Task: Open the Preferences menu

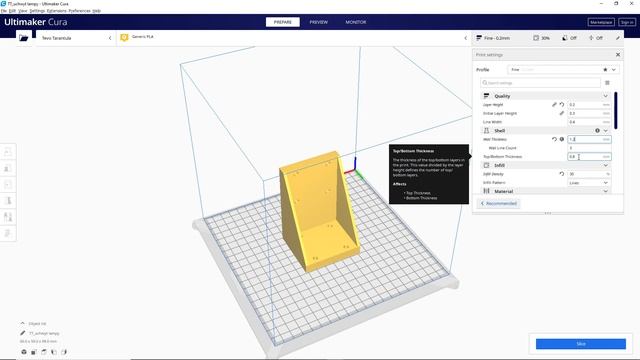Action: pos(79,11)
